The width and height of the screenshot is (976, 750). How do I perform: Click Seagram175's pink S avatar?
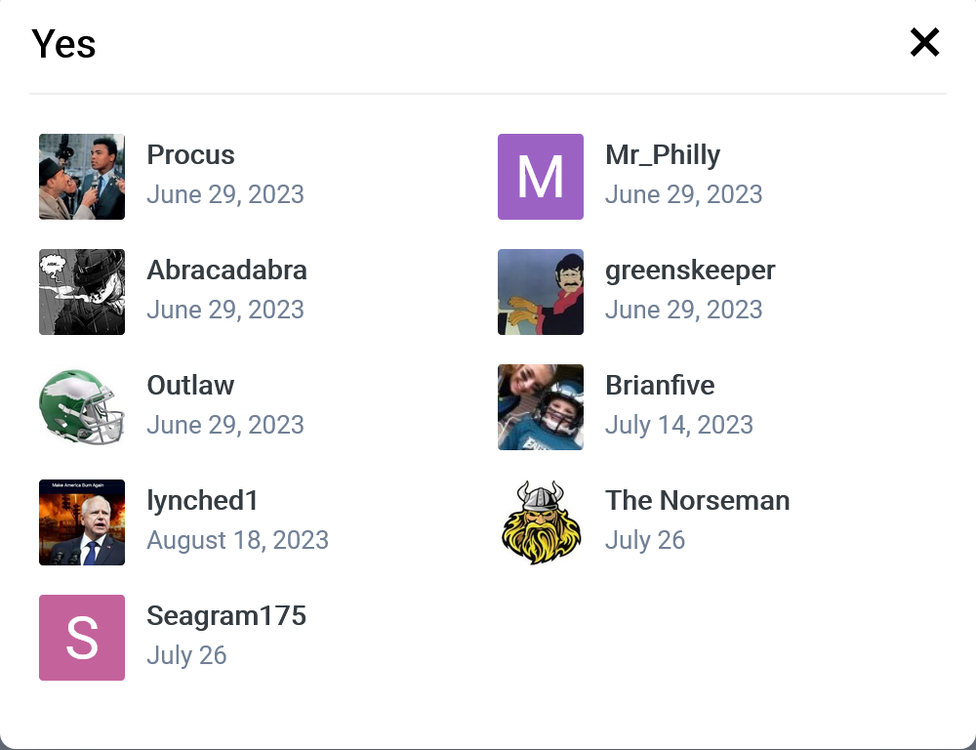click(82, 638)
